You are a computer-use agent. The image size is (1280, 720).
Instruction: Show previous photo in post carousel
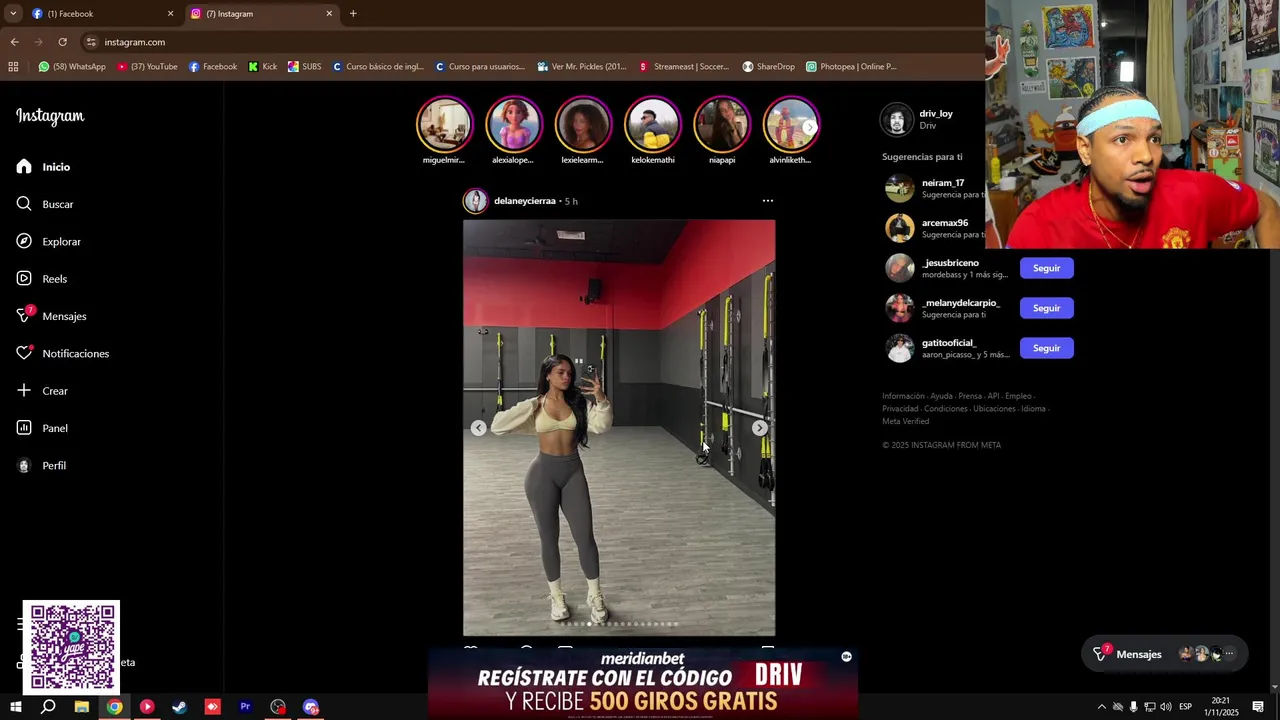(479, 428)
